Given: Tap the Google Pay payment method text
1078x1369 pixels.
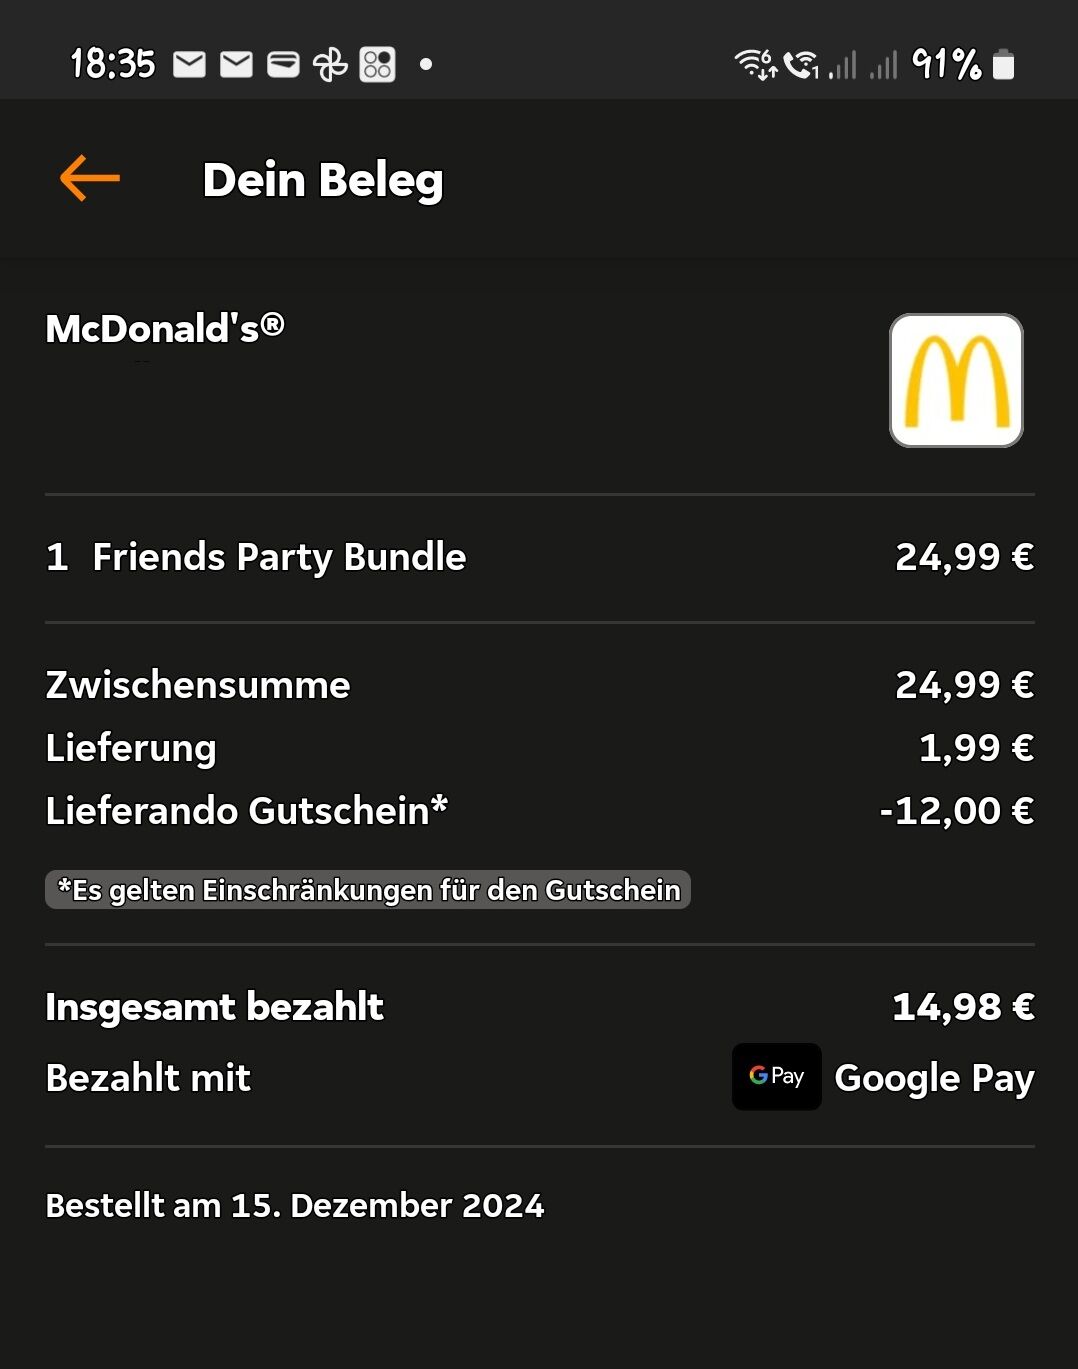Looking at the screenshot, I should click(x=934, y=1078).
